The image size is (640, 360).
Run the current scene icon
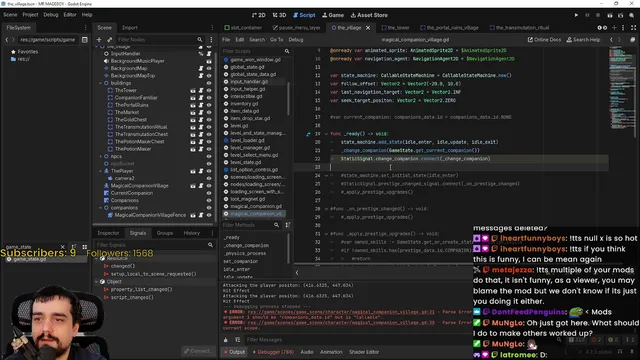[x=609, y=15]
